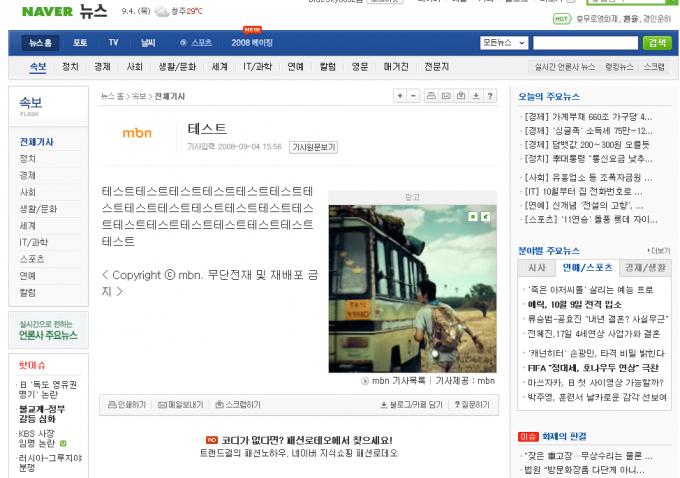Click the 기사원문보기 button
This screenshot has width=680, height=478.
click(314, 147)
